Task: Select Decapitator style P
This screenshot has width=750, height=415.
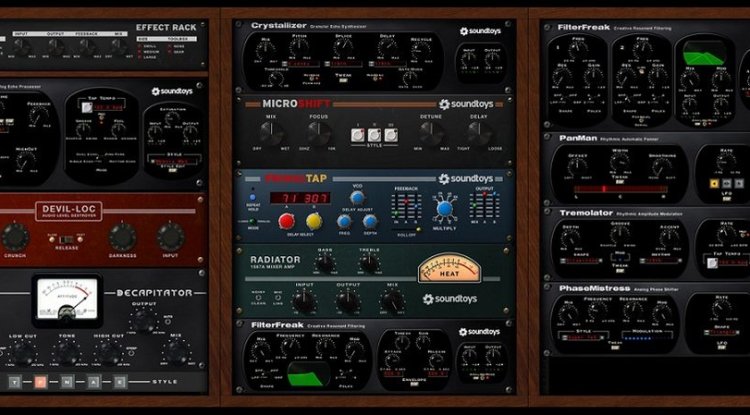Action: 41,382
